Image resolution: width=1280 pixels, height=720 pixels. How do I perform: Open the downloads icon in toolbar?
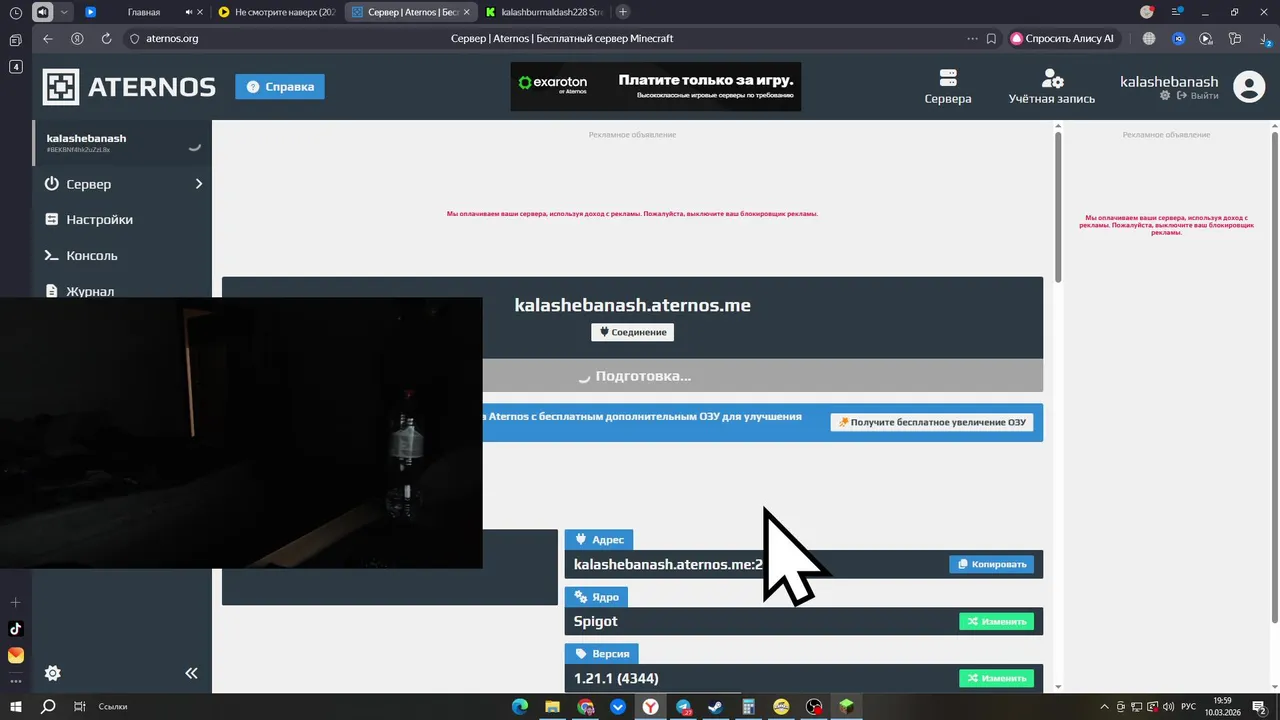pos(1266,38)
